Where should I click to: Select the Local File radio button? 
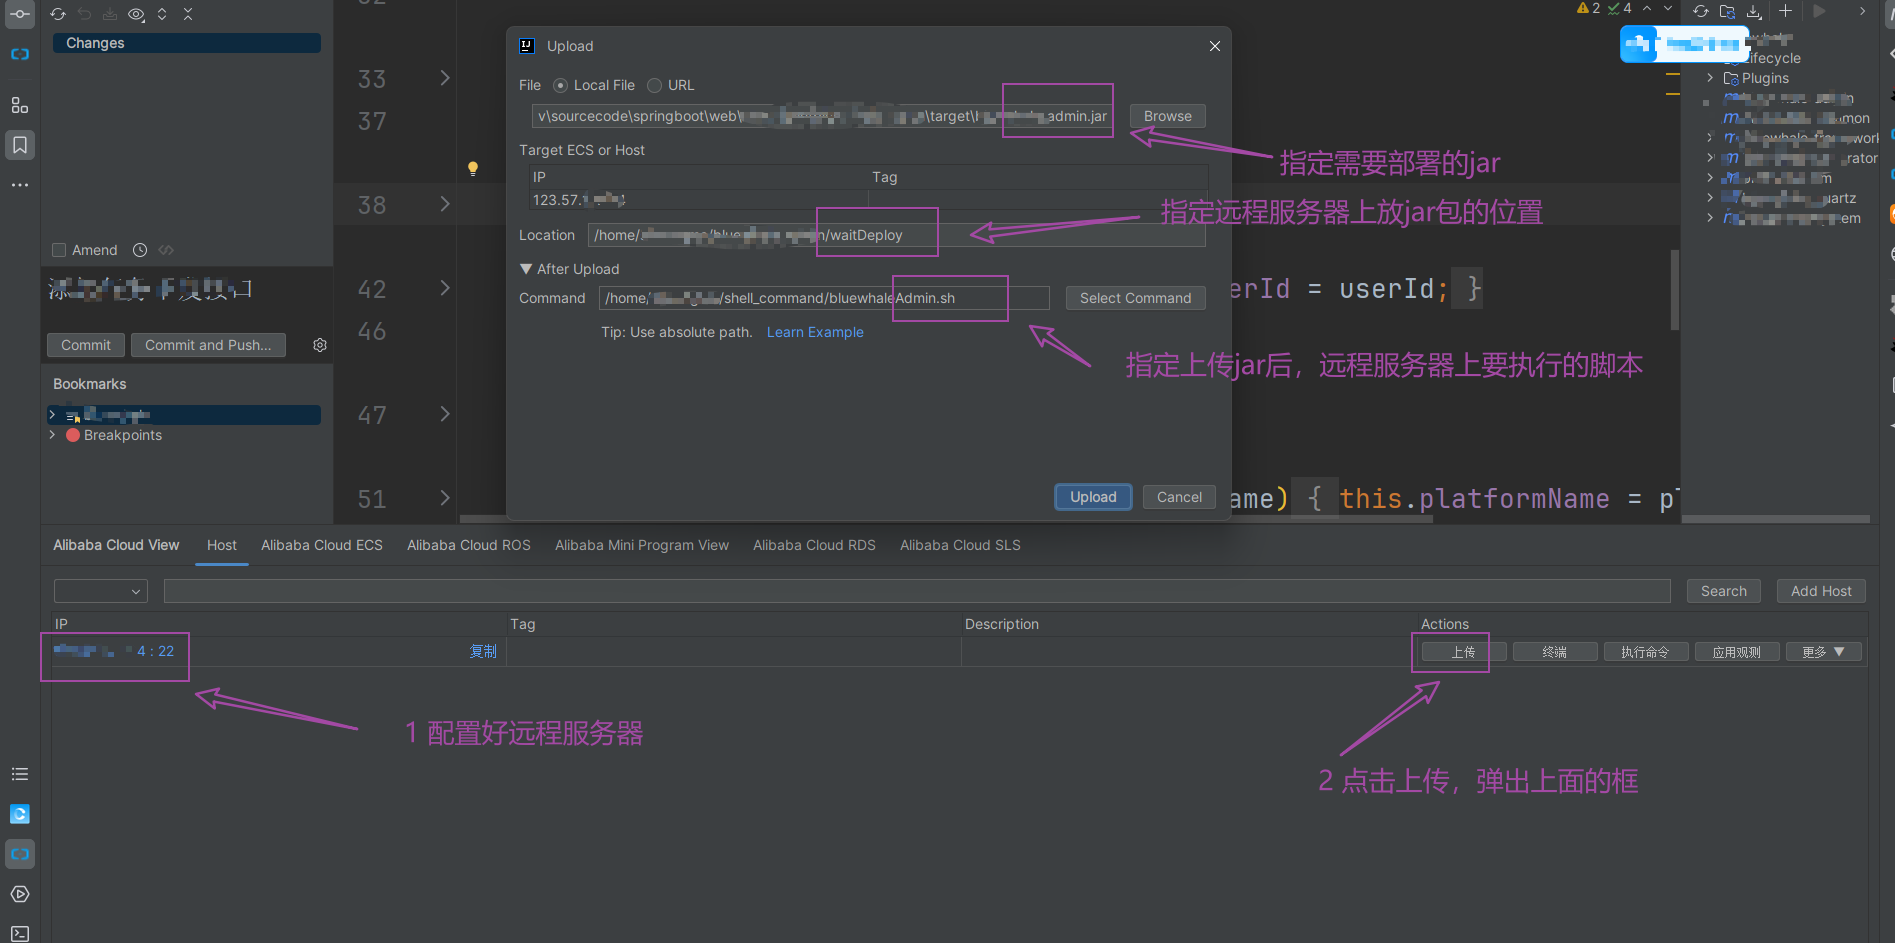pos(560,85)
